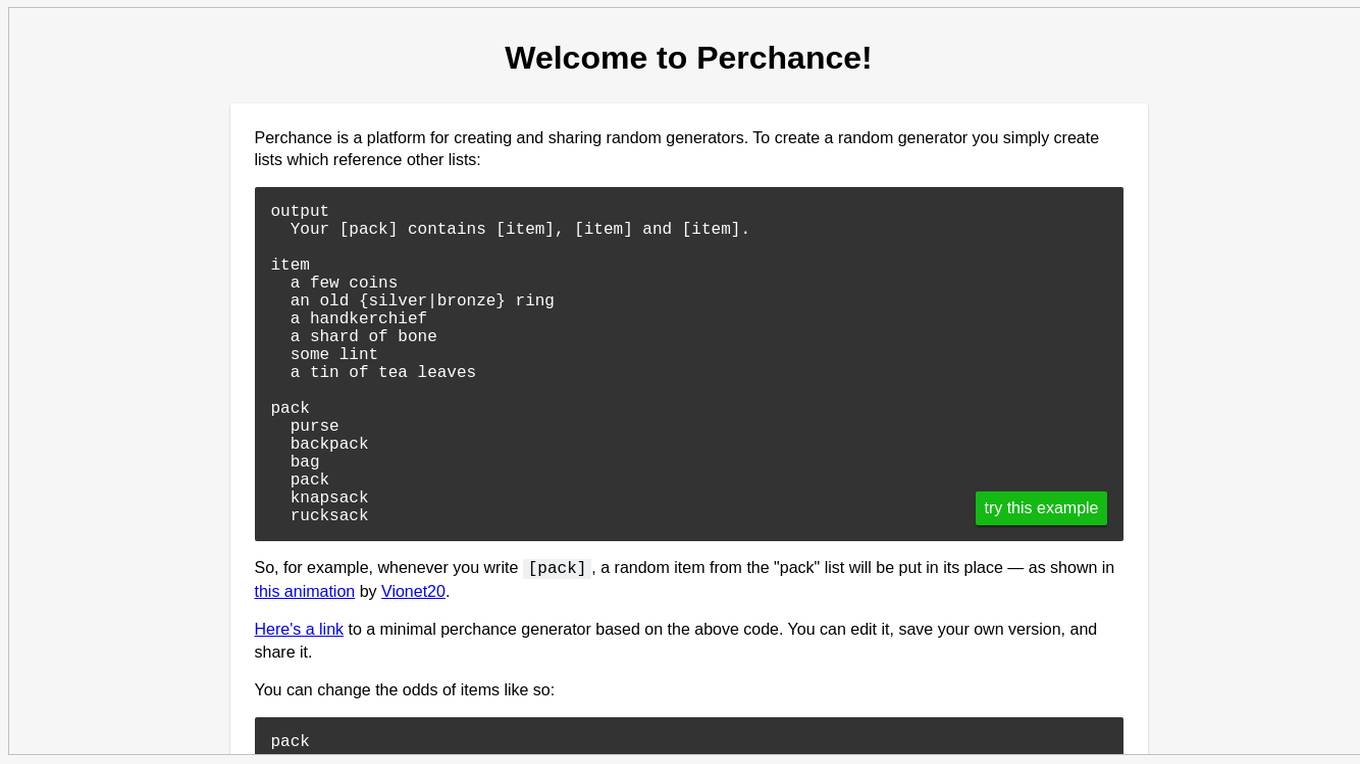
Task: Select the inline '[pack]' code snippet
Action: 557,568
